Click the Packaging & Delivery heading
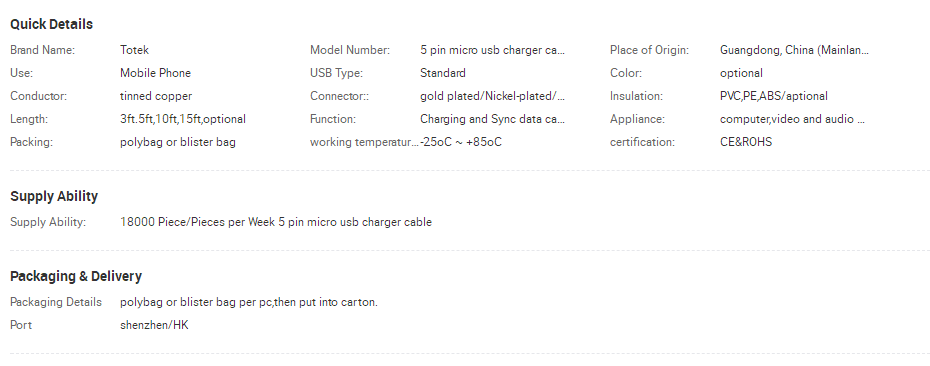The image size is (930, 366). tap(76, 276)
